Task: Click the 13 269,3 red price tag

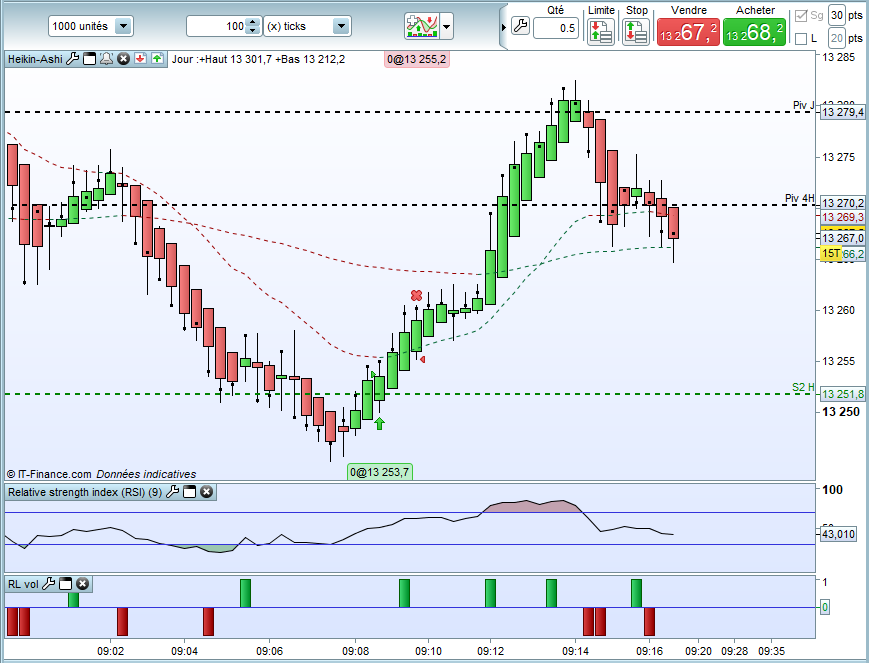Action: pos(842,217)
